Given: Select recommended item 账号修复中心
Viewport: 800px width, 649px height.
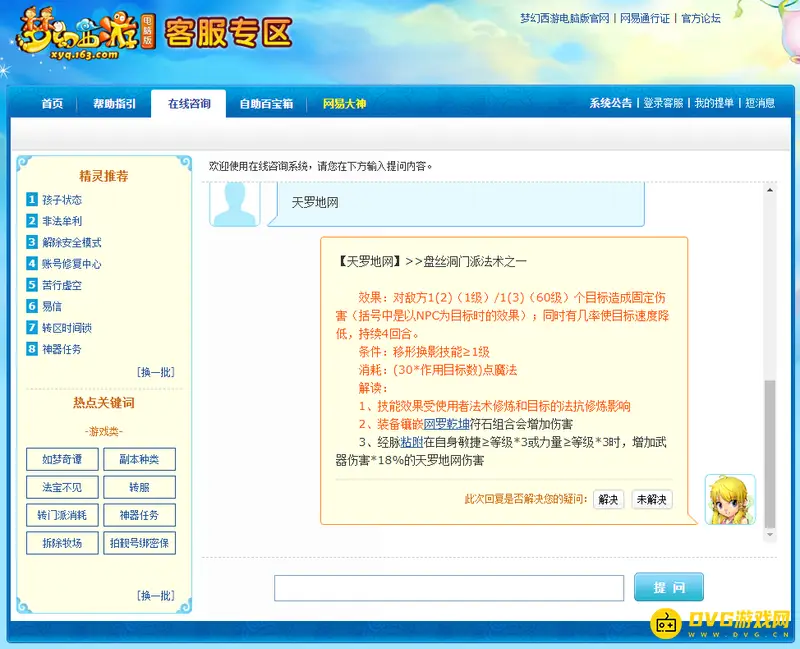Looking at the screenshot, I should (x=71, y=264).
